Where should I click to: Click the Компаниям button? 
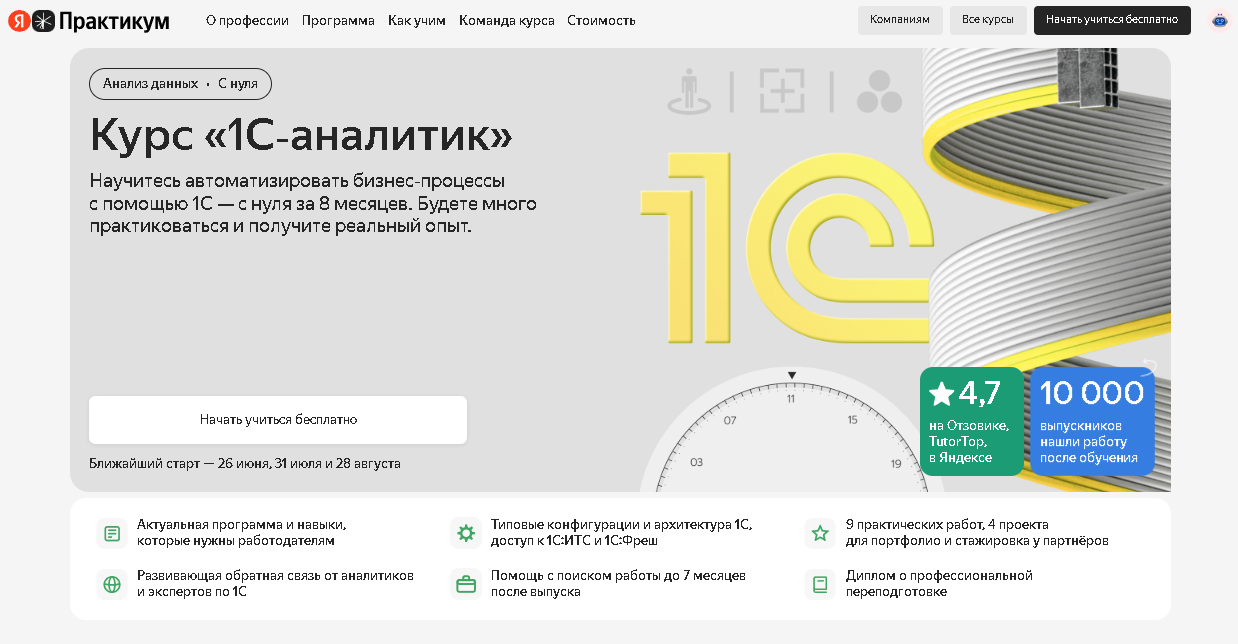pos(900,20)
